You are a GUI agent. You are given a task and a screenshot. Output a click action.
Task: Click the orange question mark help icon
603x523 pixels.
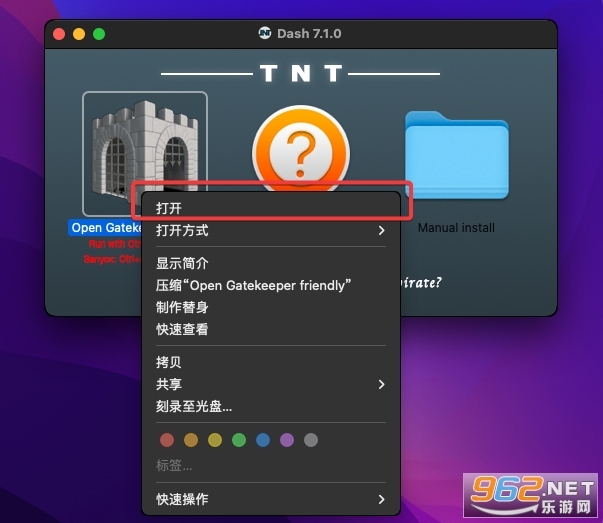tap(301, 149)
